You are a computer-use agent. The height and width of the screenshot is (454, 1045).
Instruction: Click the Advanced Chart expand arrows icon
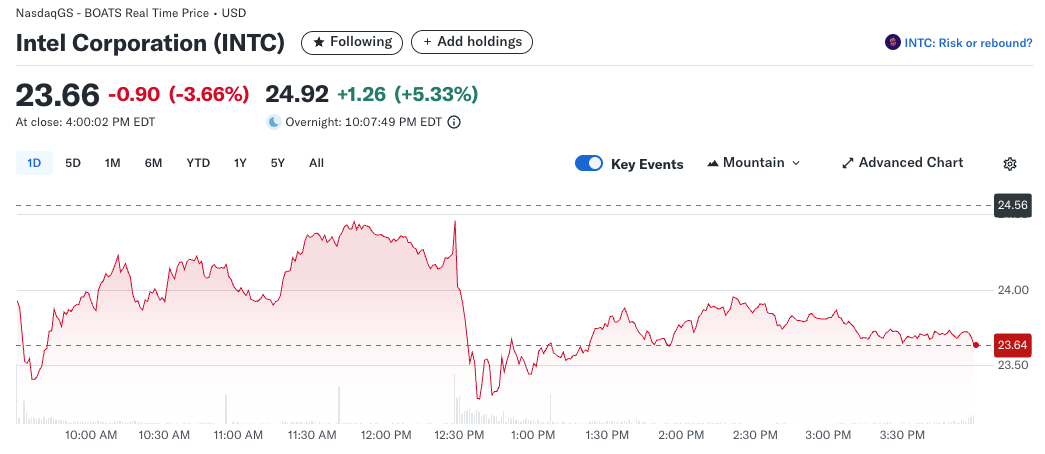[x=848, y=163]
